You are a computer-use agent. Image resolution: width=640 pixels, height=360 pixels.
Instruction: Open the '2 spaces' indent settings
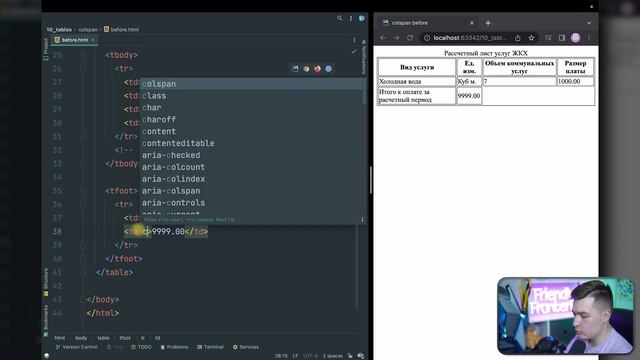click(333, 356)
